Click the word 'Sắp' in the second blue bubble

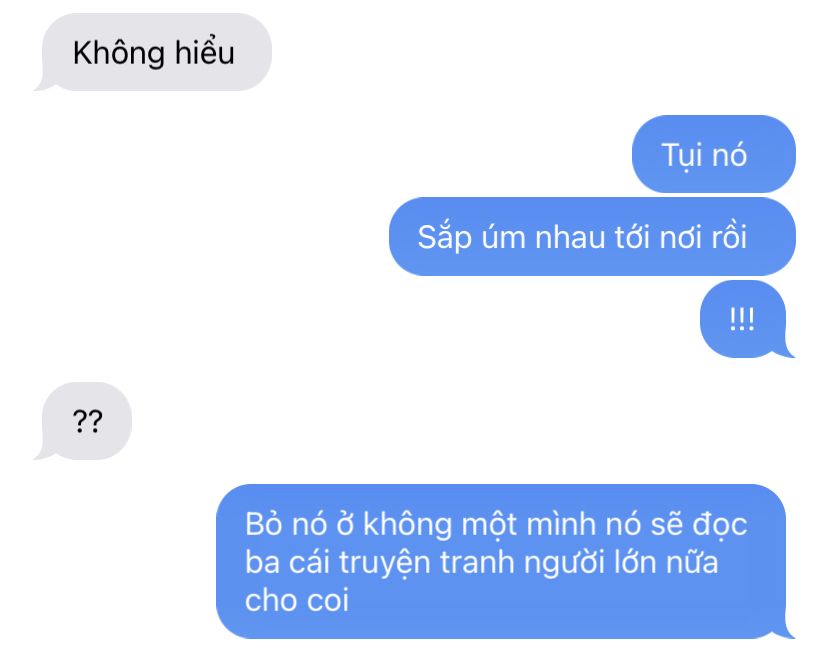(445, 238)
